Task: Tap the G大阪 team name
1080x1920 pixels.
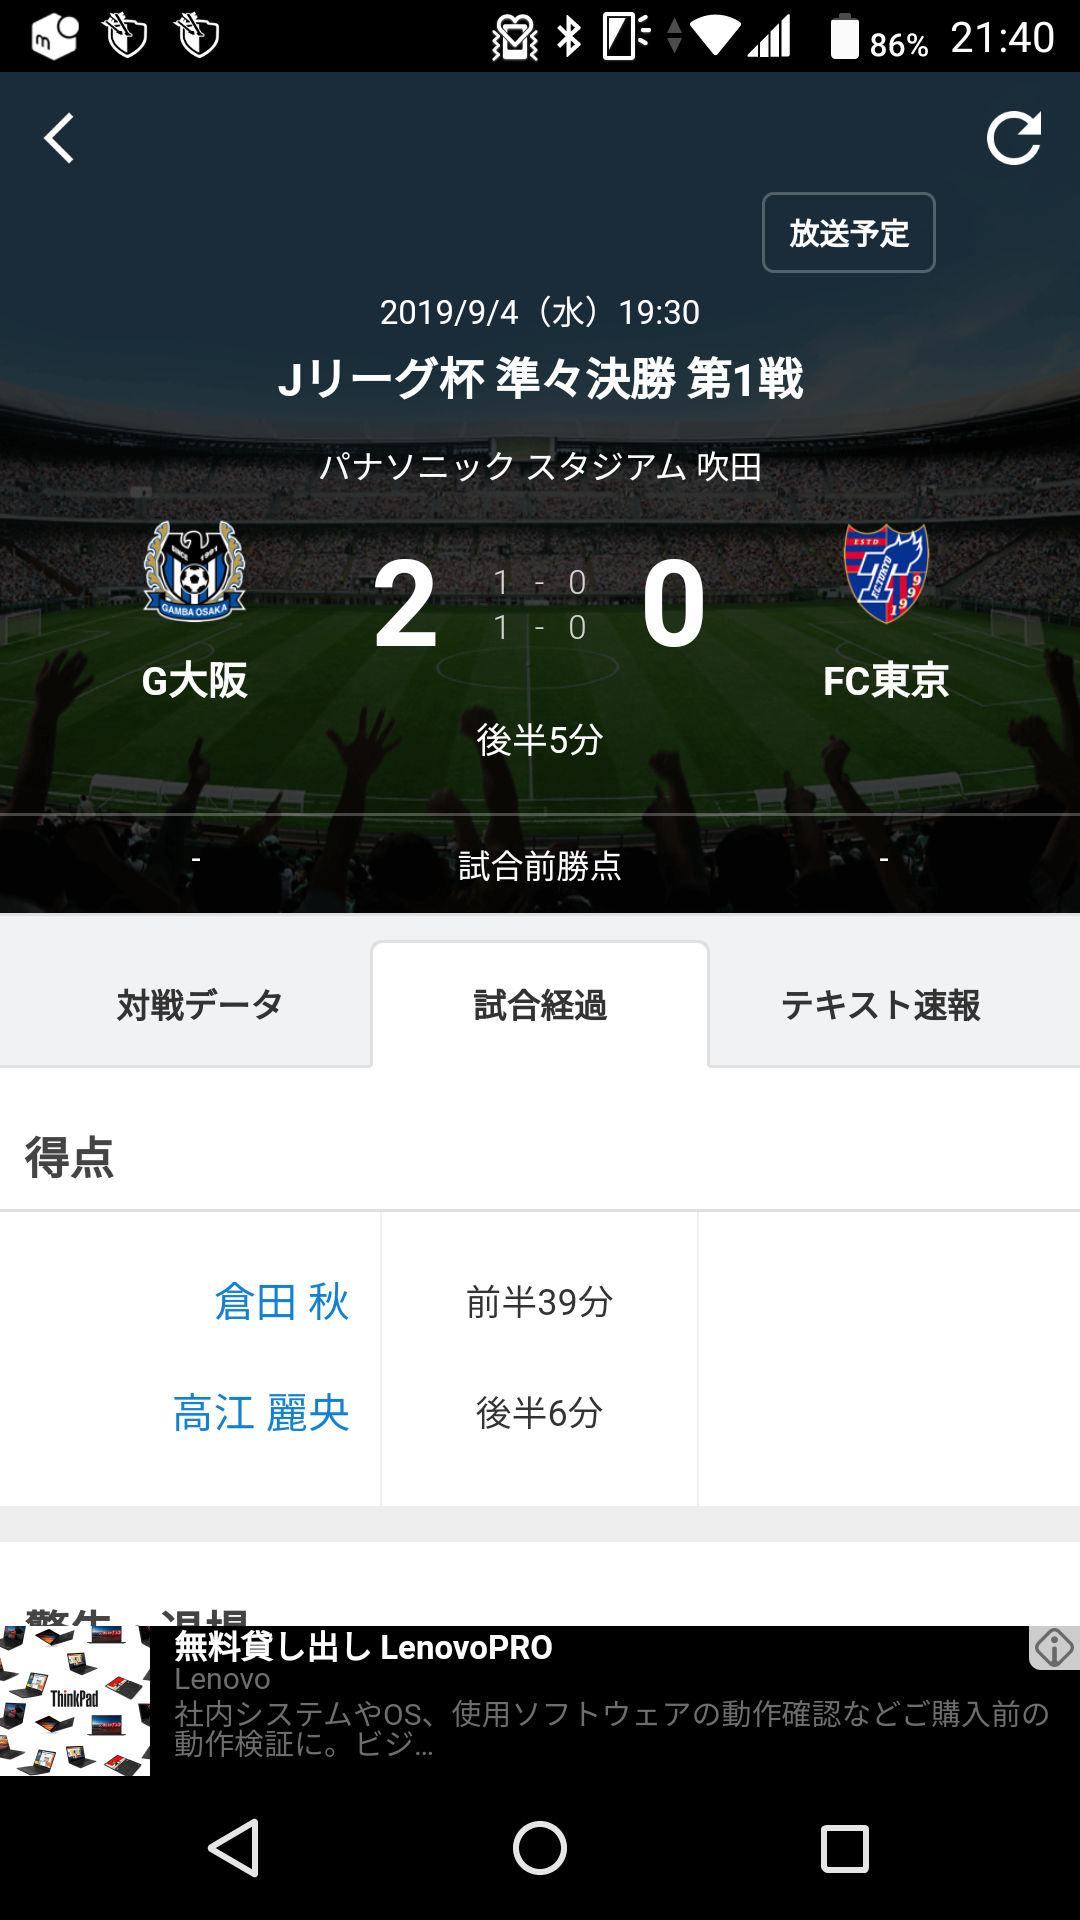Action: click(x=195, y=681)
